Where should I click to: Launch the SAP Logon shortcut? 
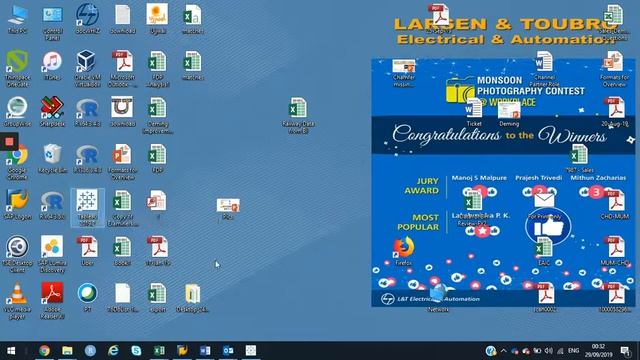pyautogui.click(x=17, y=205)
